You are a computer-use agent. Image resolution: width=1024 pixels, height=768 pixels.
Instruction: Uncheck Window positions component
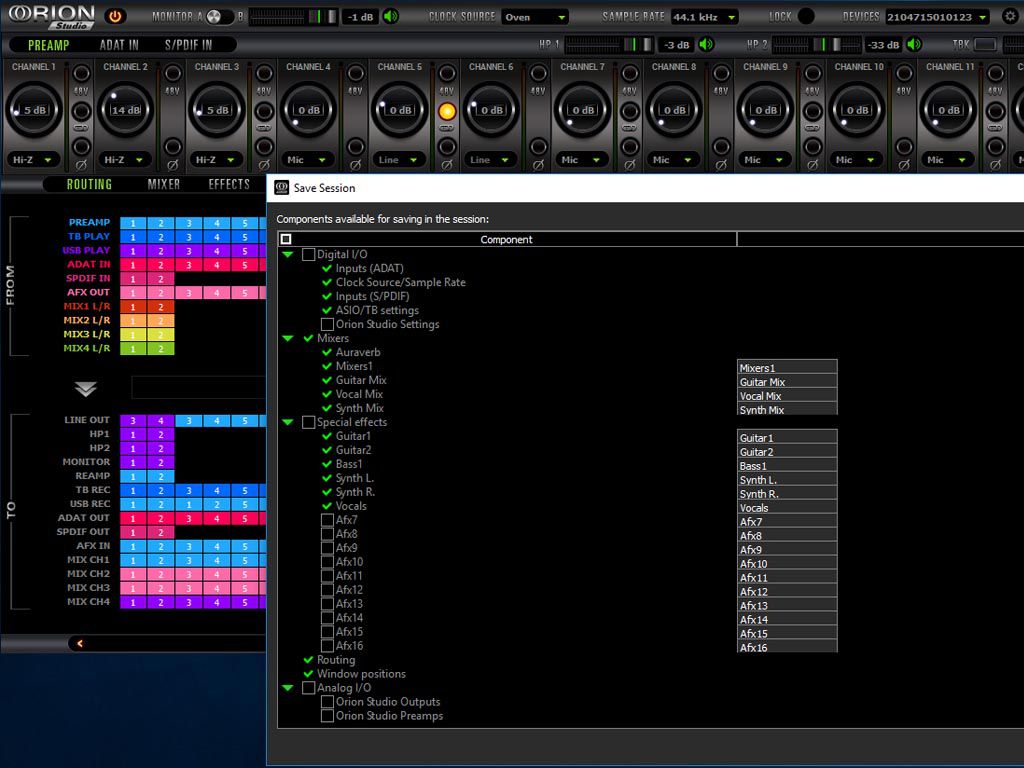tap(308, 674)
